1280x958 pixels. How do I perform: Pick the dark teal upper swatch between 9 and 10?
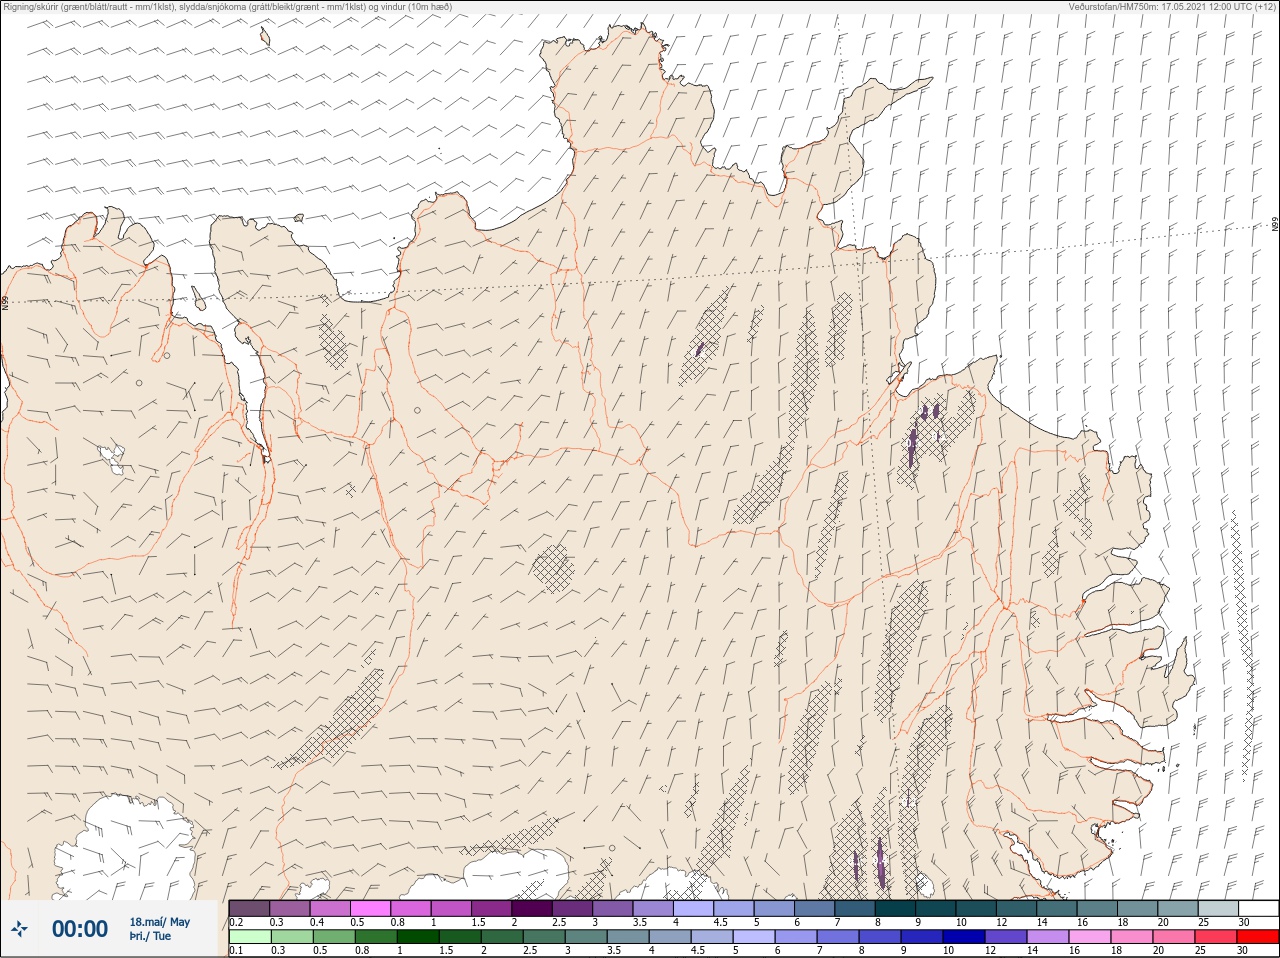click(x=935, y=908)
